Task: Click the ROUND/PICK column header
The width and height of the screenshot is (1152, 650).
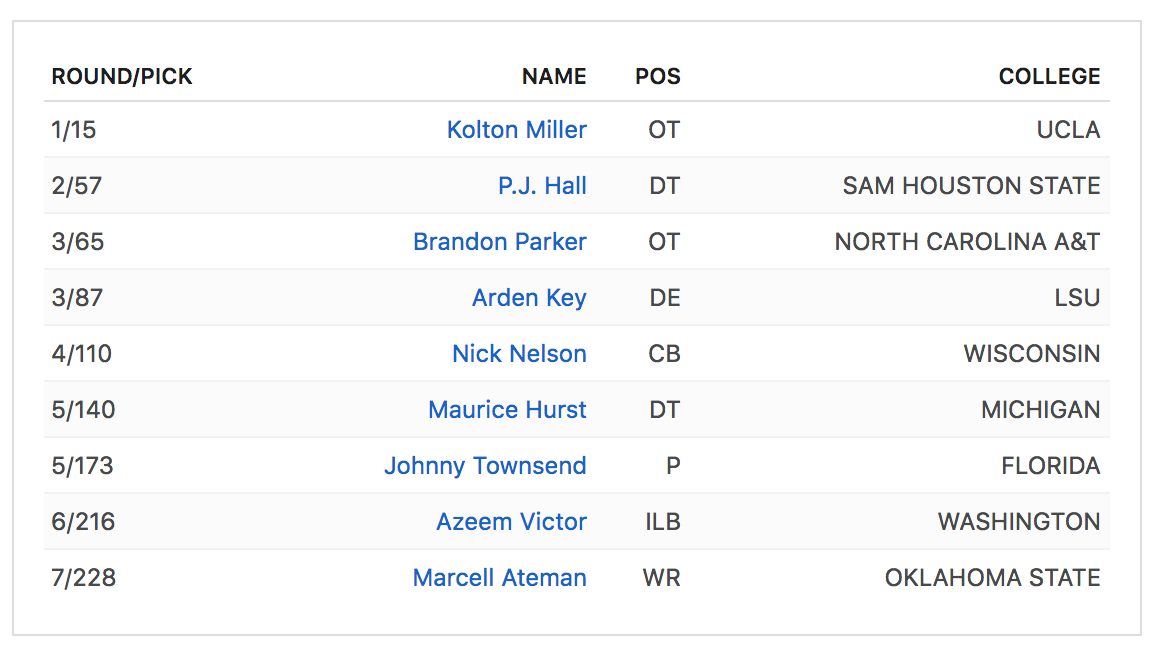Action: [122, 76]
